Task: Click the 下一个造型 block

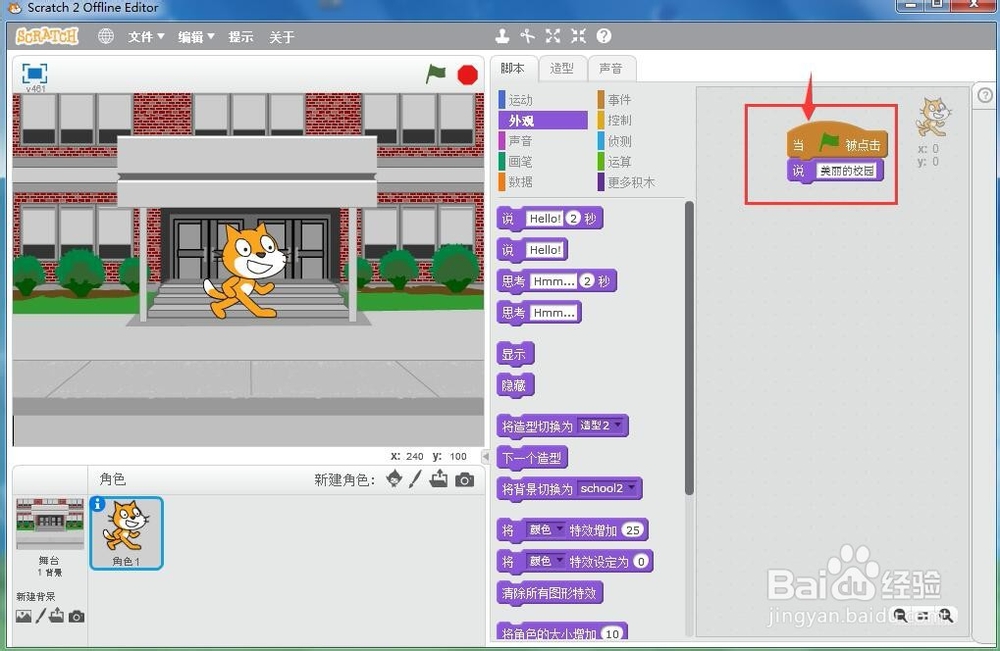Action: (533, 458)
